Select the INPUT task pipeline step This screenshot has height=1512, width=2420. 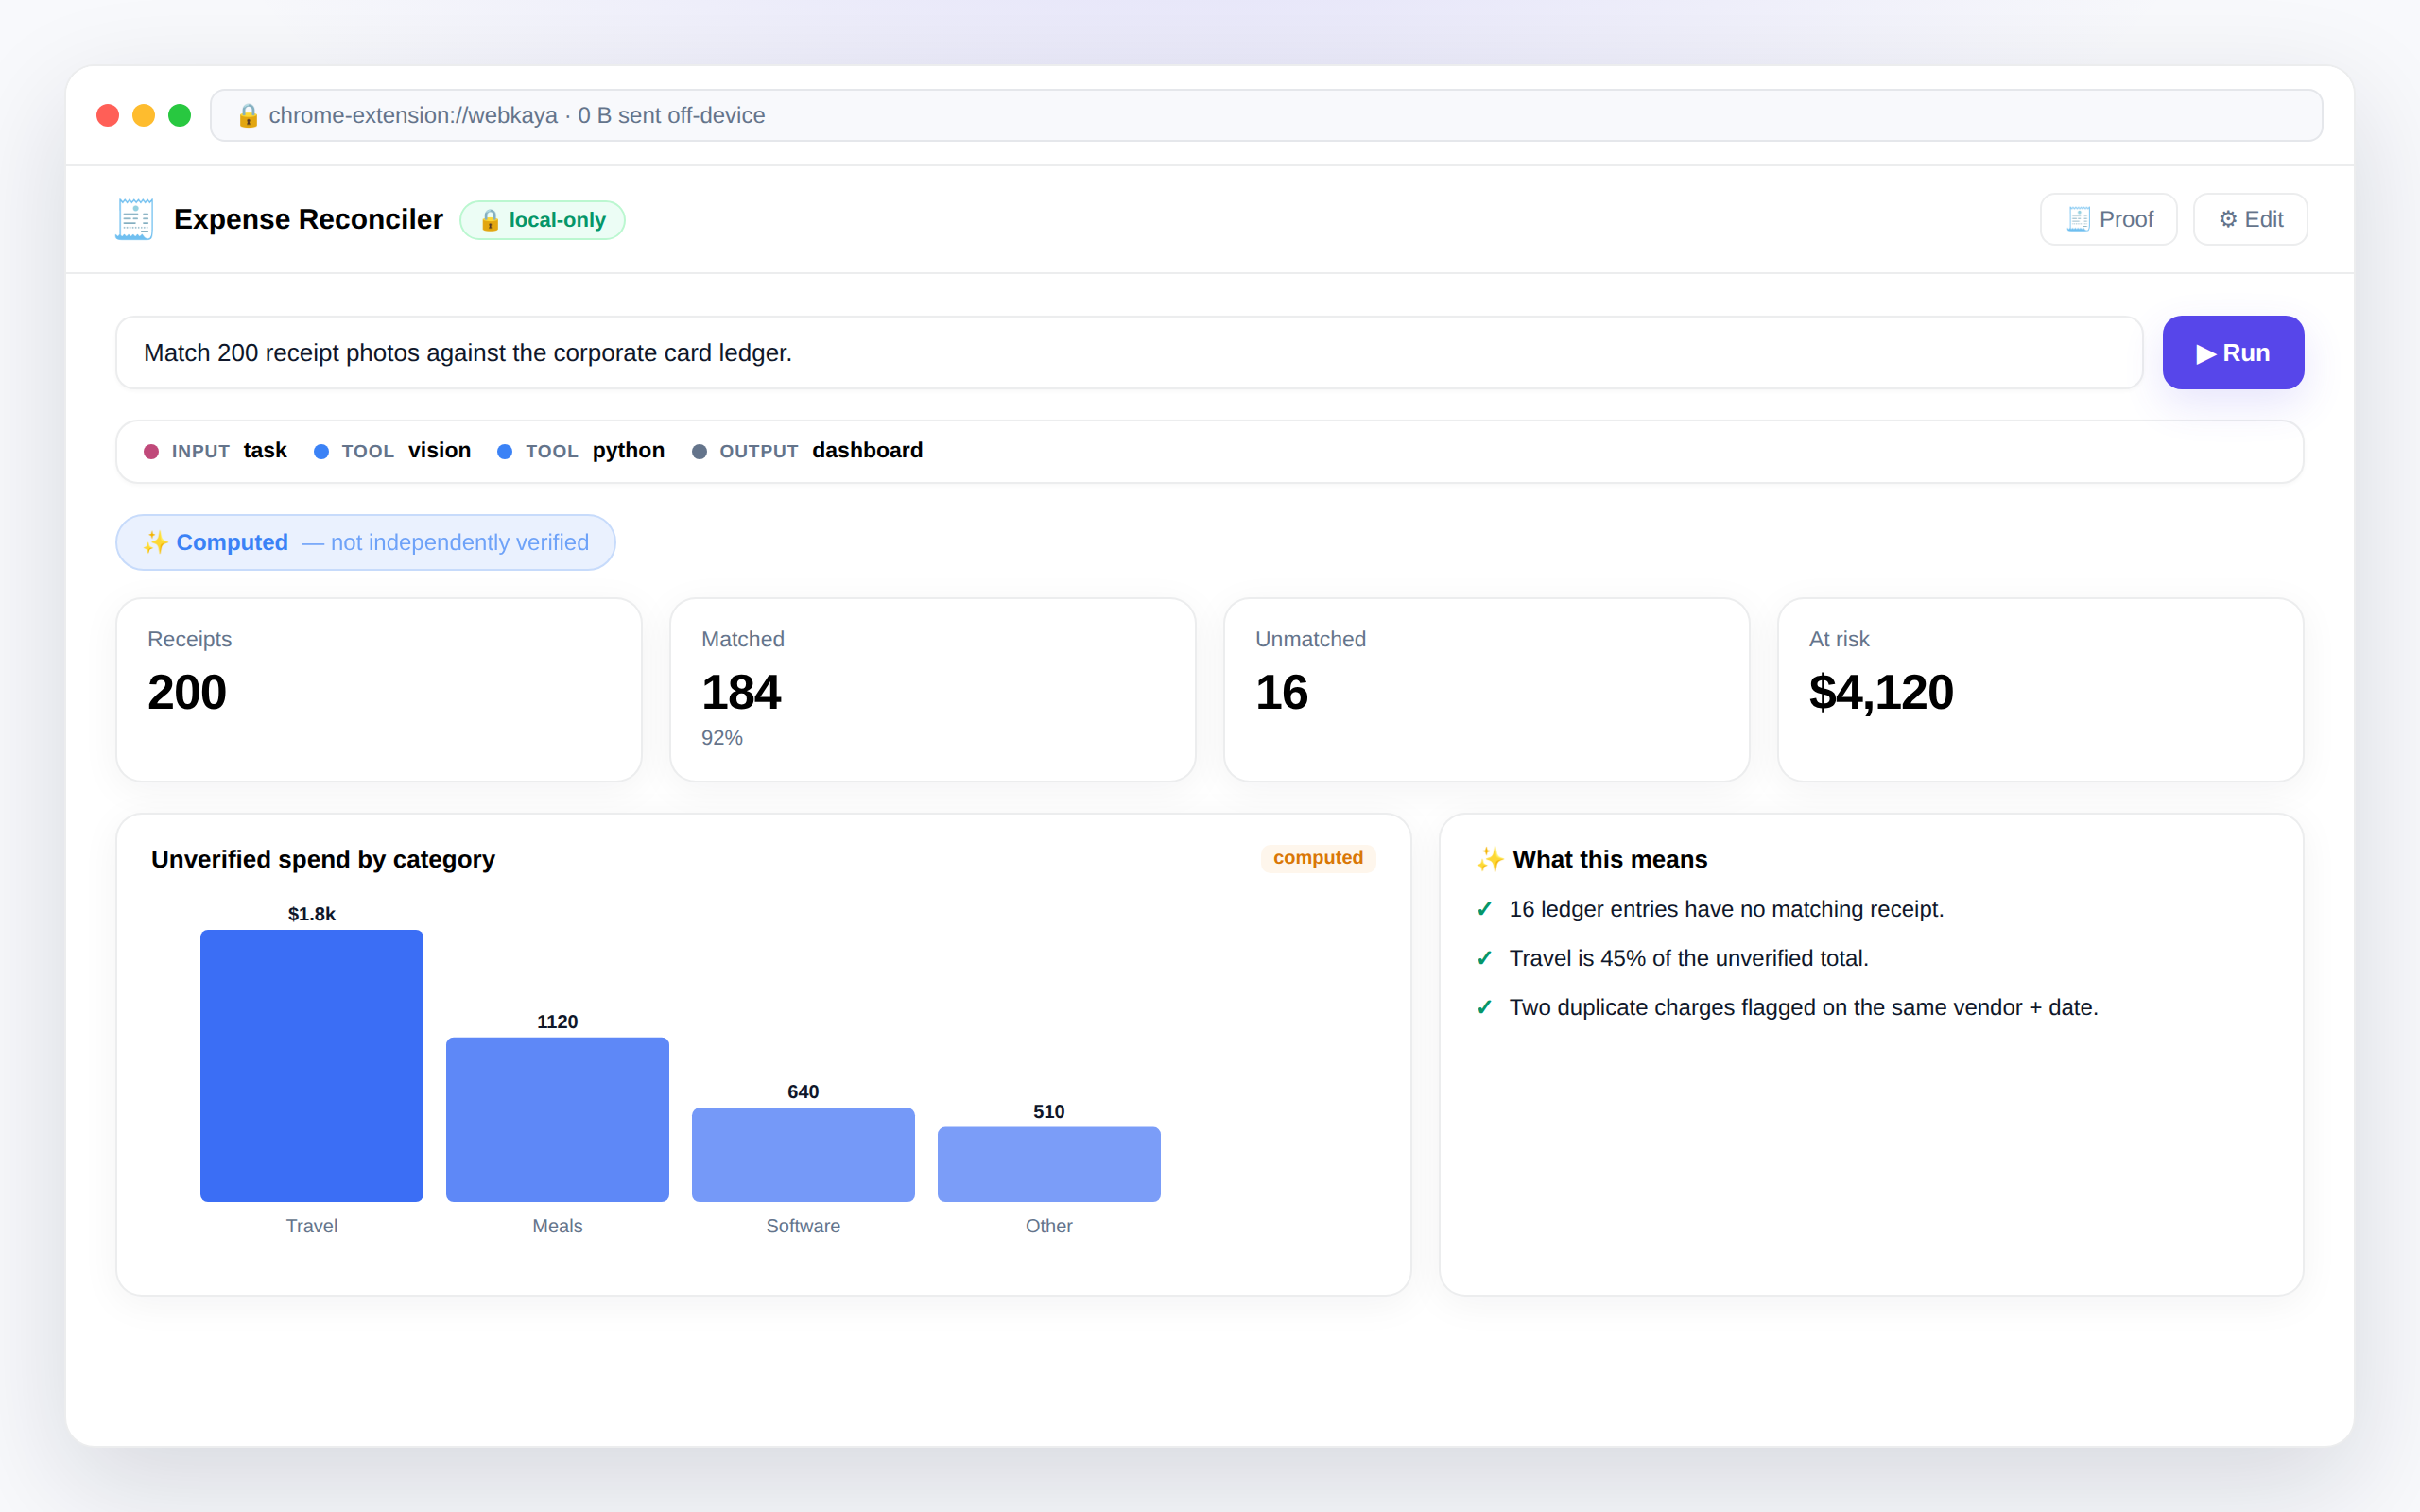click(x=215, y=451)
